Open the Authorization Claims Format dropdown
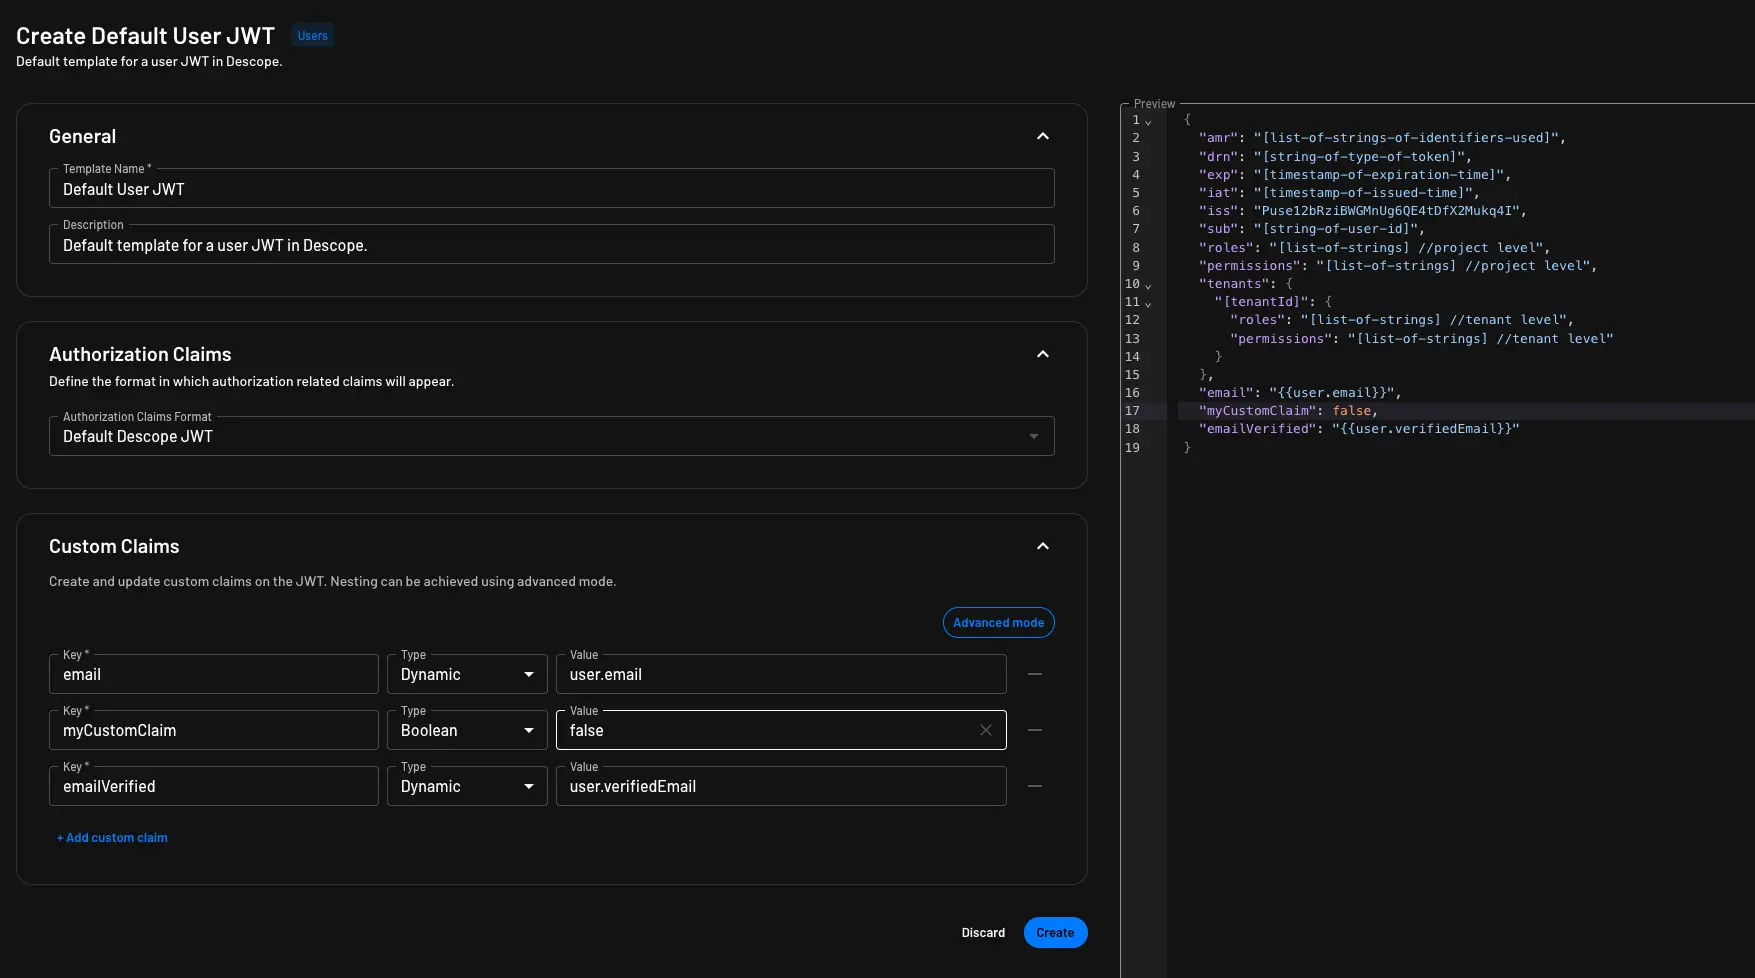Image resolution: width=1755 pixels, height=978 pixels. [552, 436]
